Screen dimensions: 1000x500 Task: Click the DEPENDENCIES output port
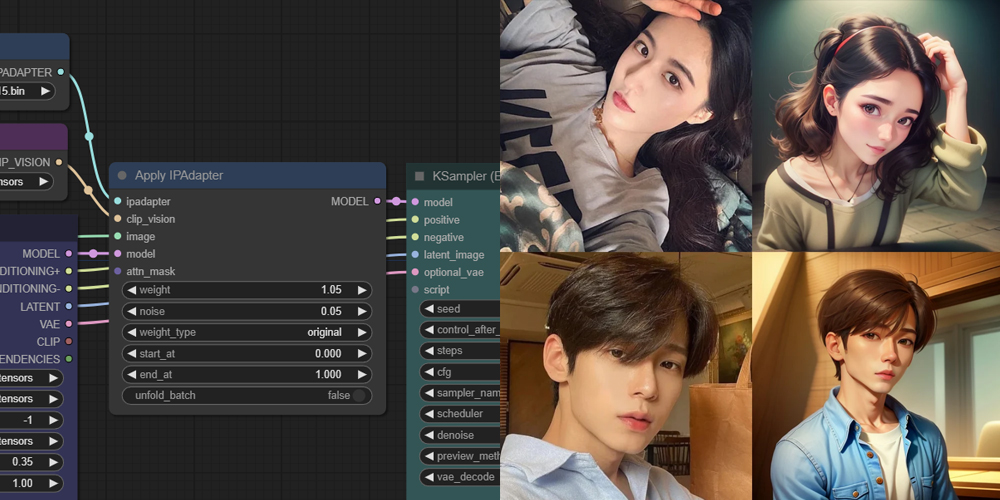[x=69, y=359]
